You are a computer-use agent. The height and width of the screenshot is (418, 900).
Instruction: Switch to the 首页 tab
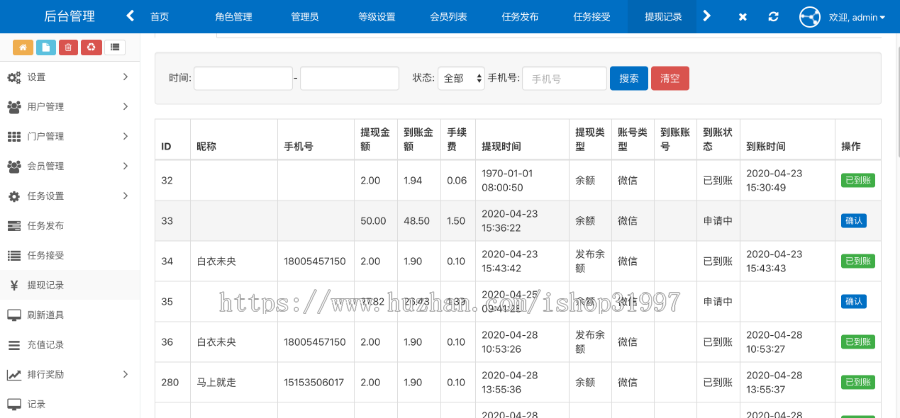coord(160,17)
